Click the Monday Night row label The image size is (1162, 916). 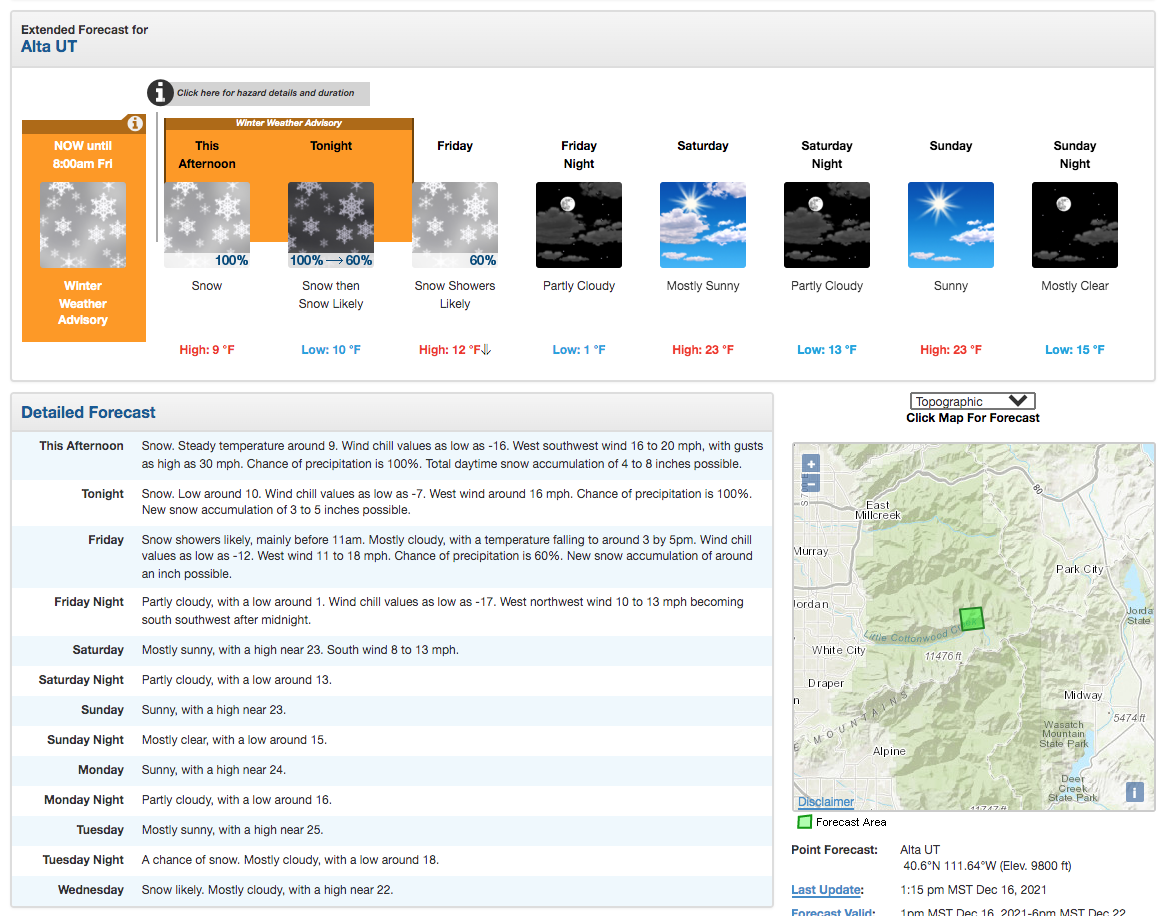(x=84, y=800)
